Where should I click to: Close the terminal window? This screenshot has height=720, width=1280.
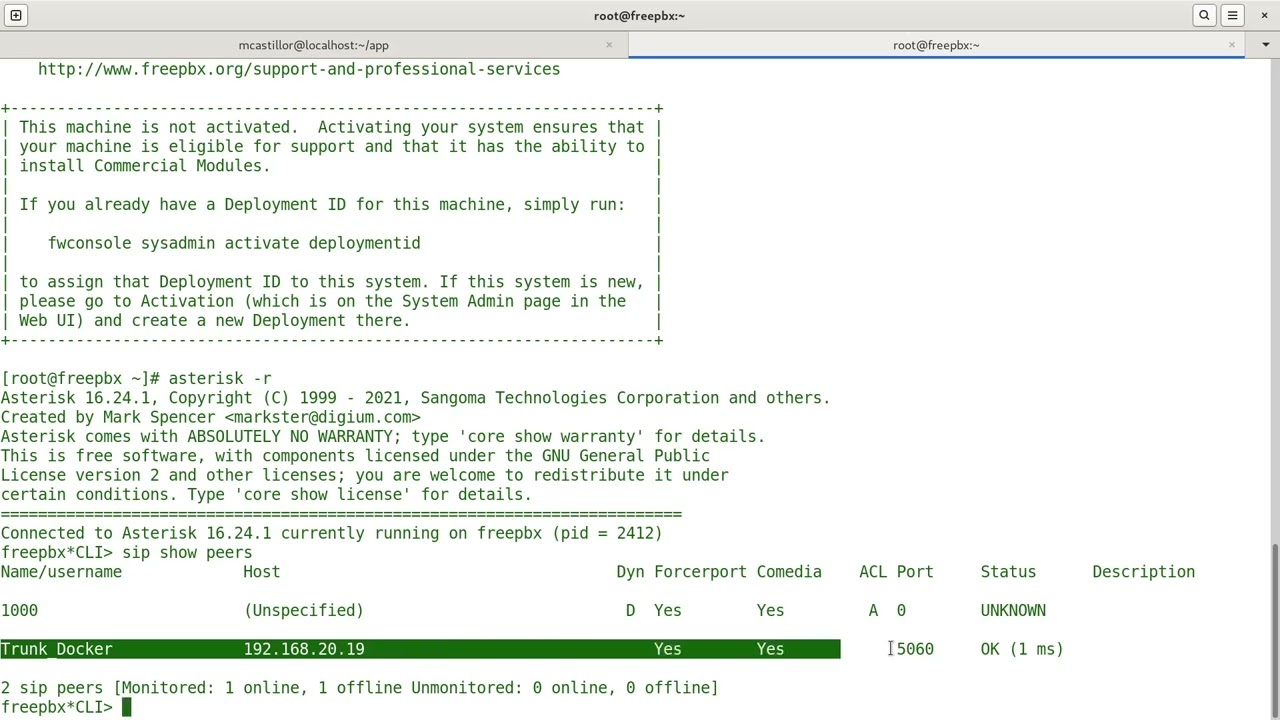click(x=1264, y=15)
